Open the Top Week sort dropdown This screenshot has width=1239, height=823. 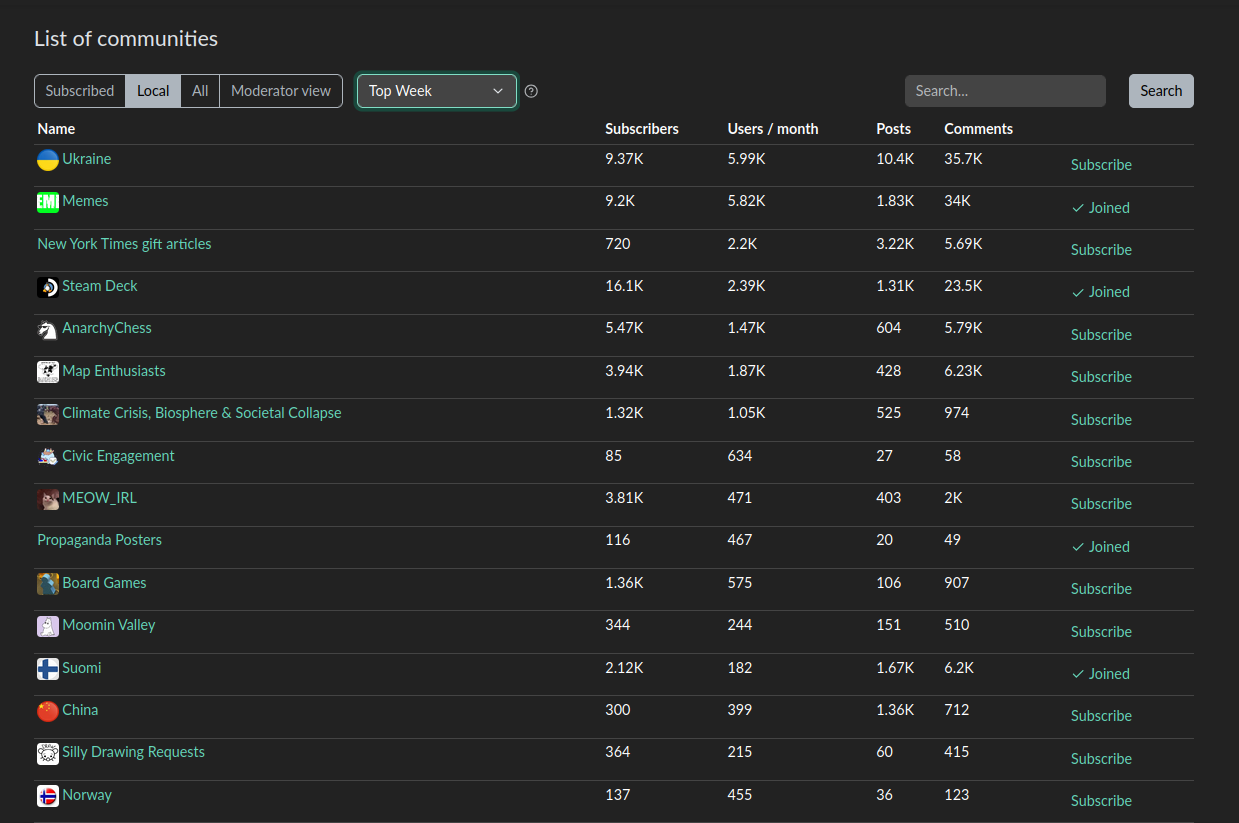pyautogui.click(x=437, y=91)
